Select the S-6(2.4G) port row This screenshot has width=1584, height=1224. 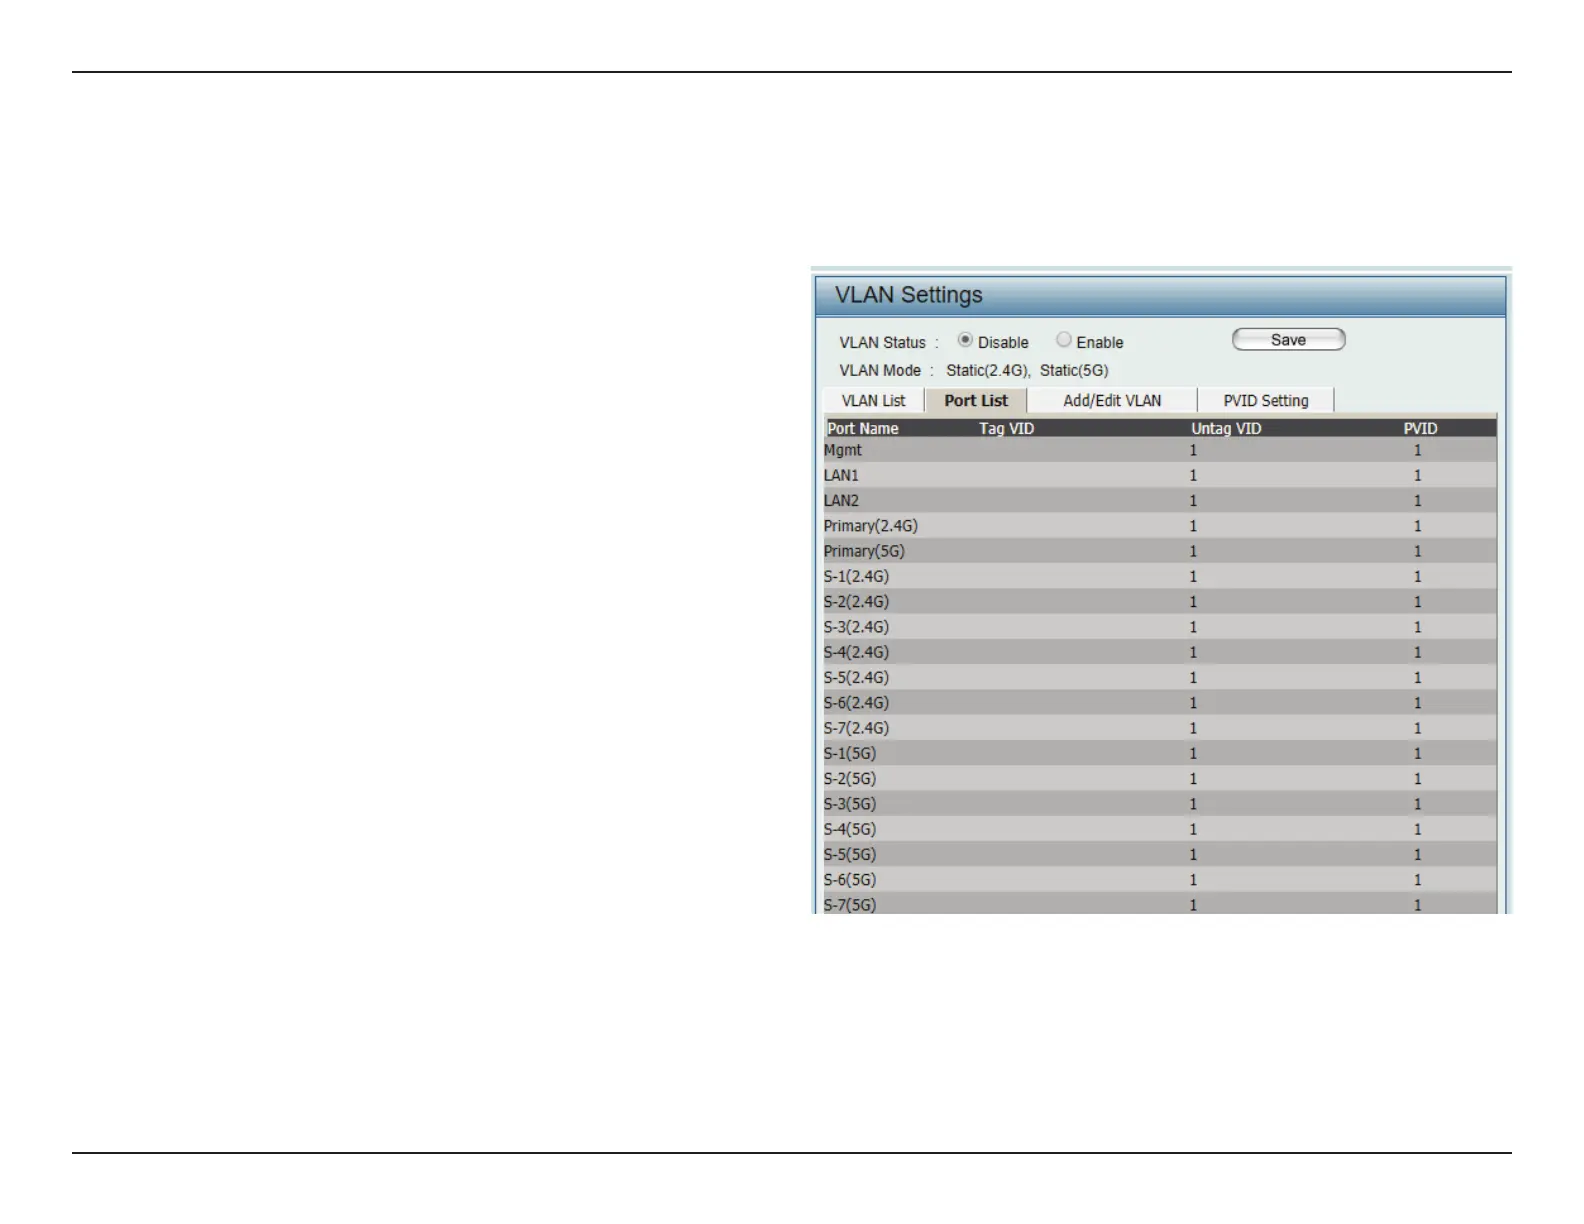click(x=1160, y=703)
